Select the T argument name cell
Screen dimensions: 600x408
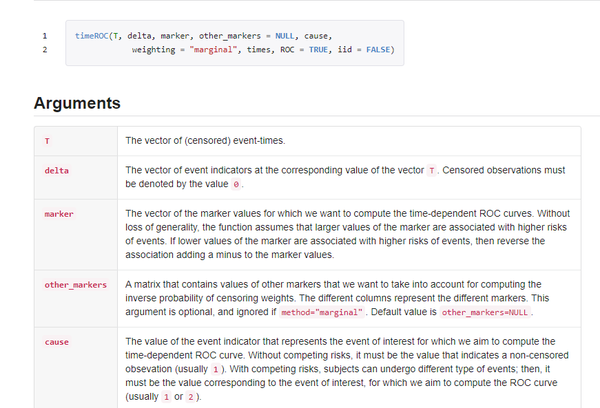pyautogui.click(x=47, y=141)
